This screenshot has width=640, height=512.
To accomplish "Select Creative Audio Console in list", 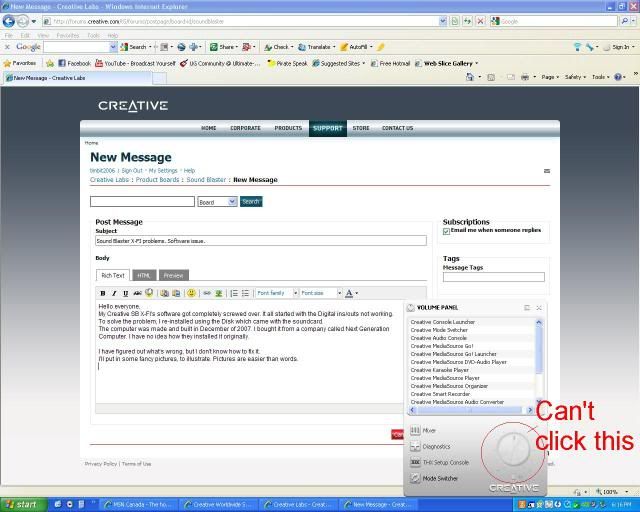I will (x=439, y=338).
